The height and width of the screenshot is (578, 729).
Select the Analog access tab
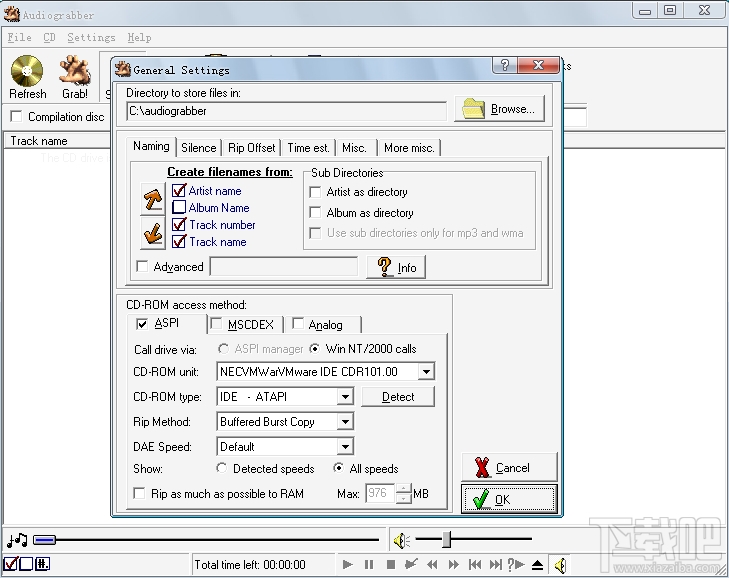324,324
